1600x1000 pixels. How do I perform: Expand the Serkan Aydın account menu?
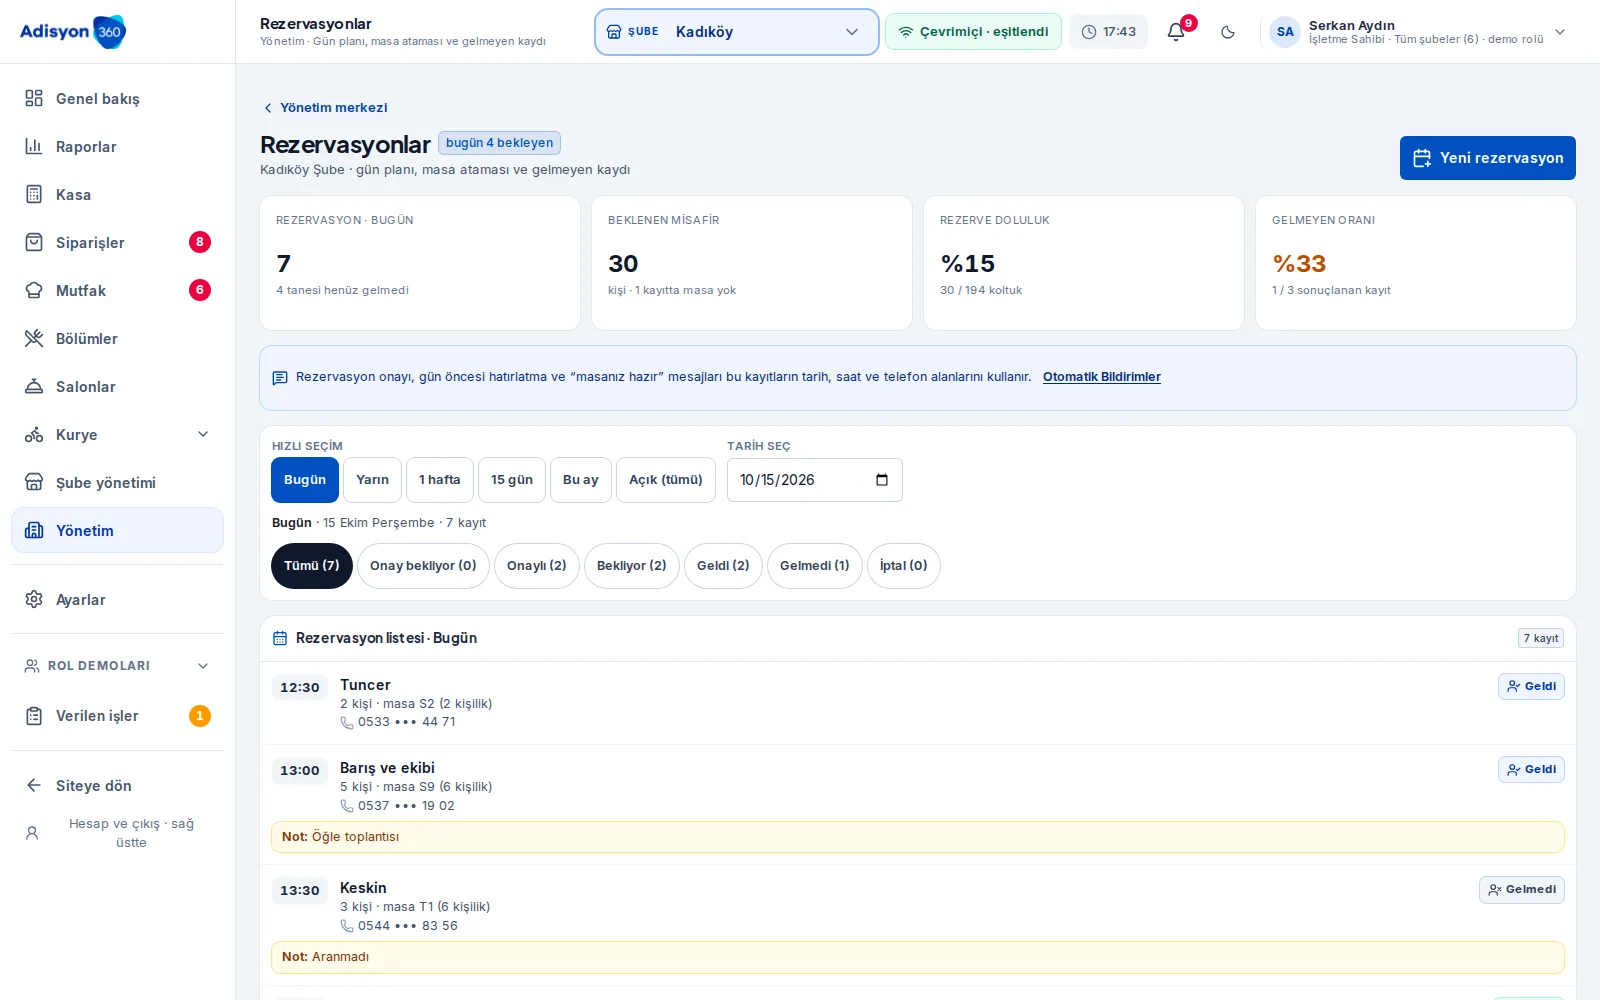point(1418,32)
